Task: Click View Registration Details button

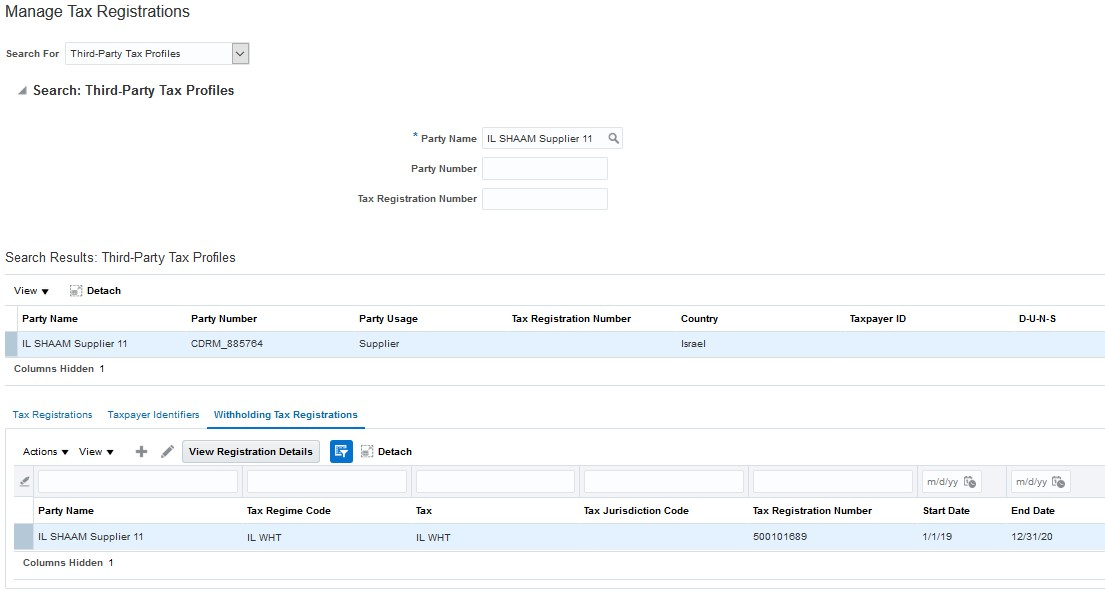Action: 251,452
